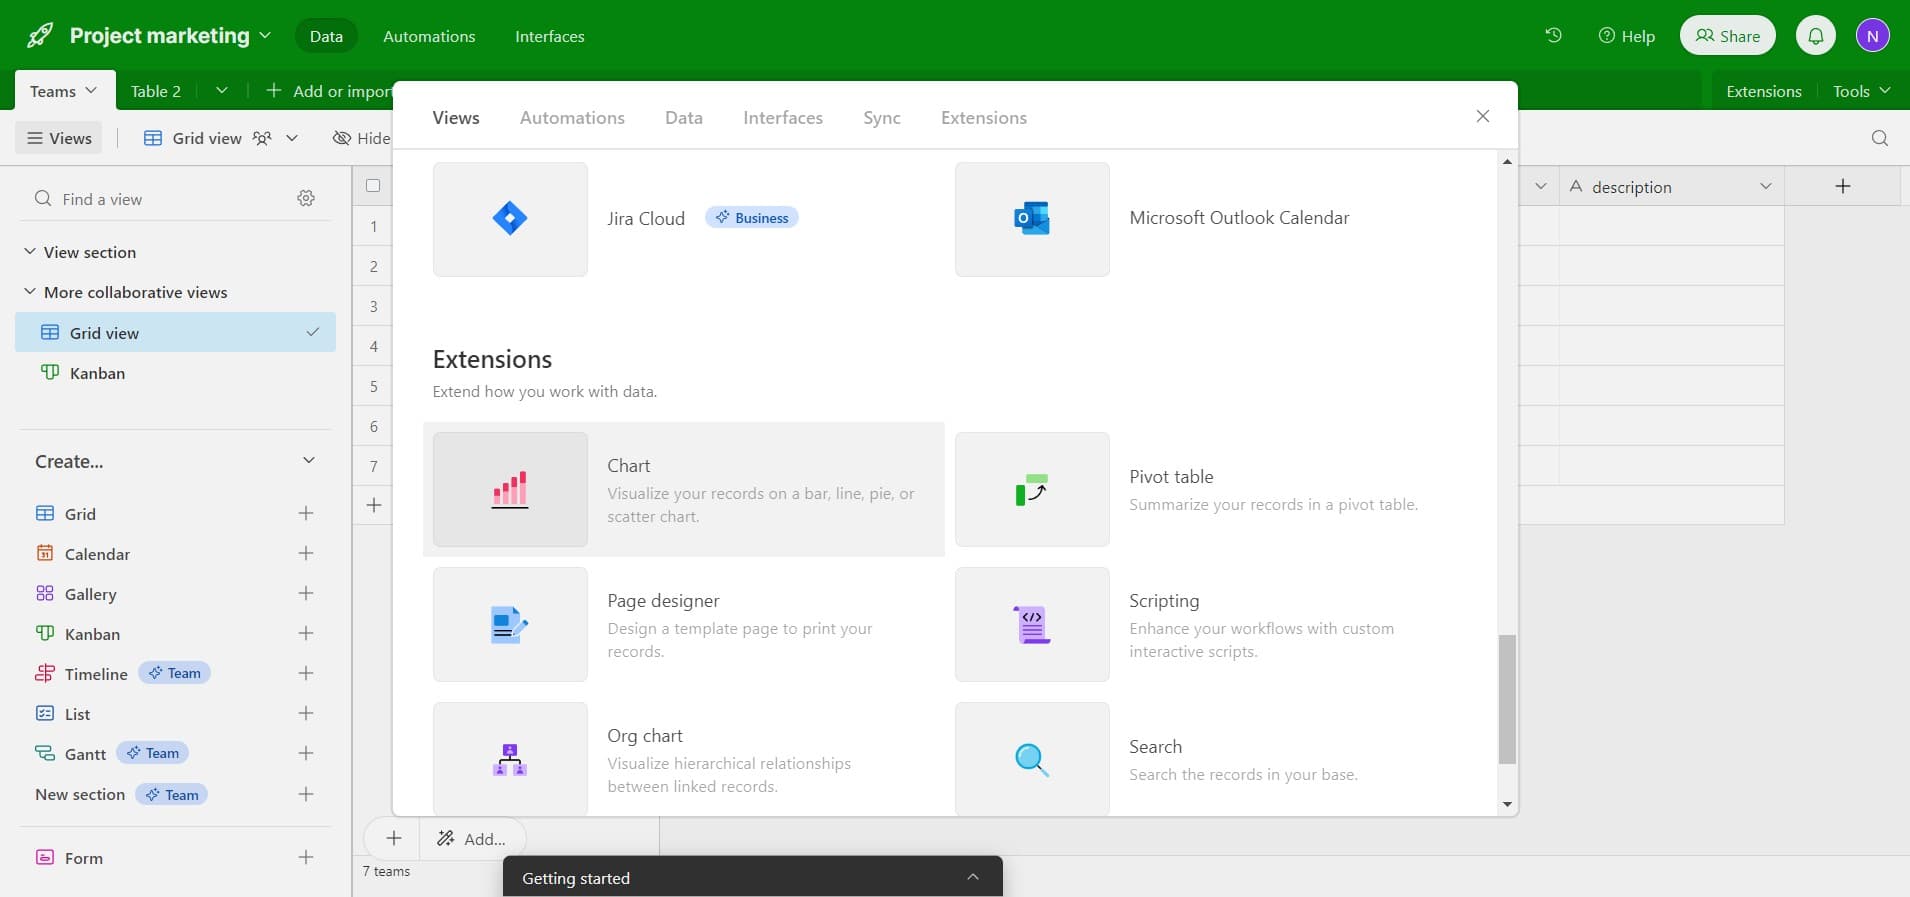Screen dimensions: 1910x897
Task: Open the description field dropdown arrow
Action: [x=1765, y=187]
